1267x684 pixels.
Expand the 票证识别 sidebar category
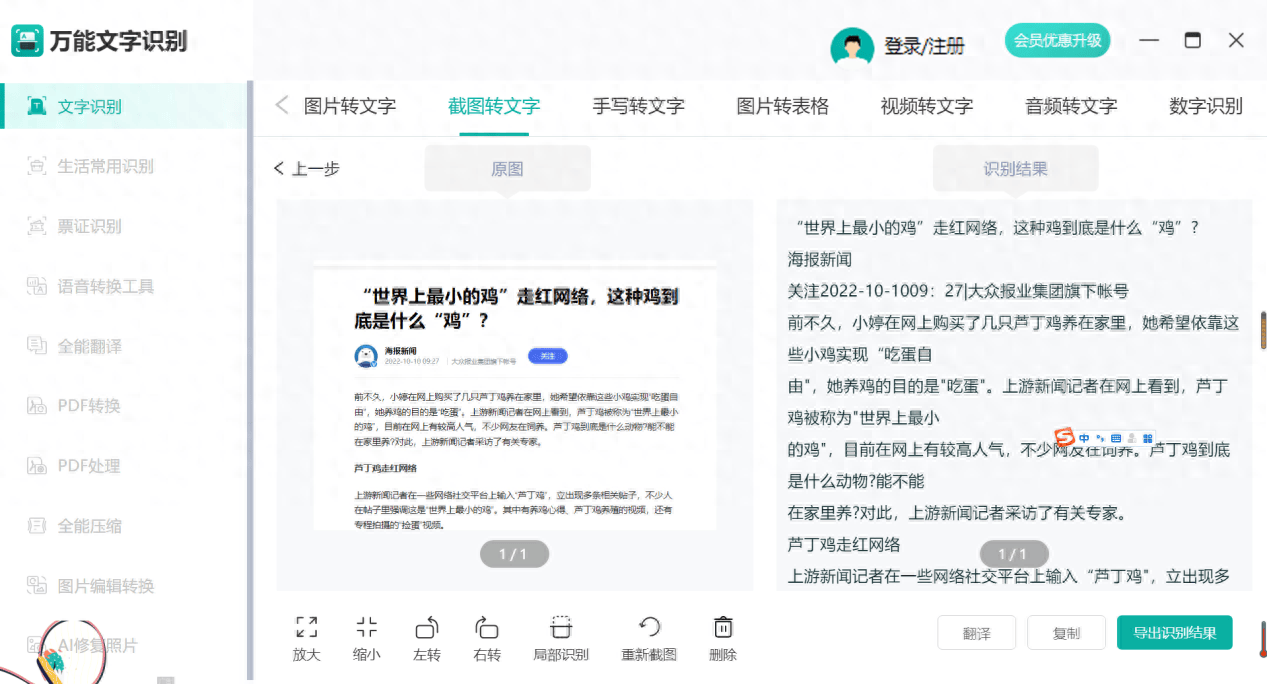(x=89, y=226)
